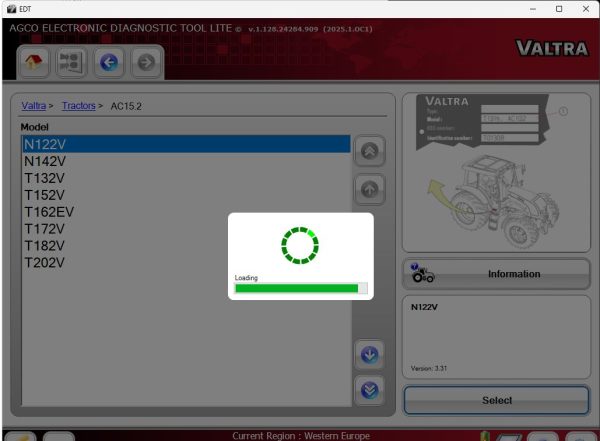Viewport: 600px width, 441px height.
Task: Click the AC15.2 breadcrumb text
Action: pos(126,106)
